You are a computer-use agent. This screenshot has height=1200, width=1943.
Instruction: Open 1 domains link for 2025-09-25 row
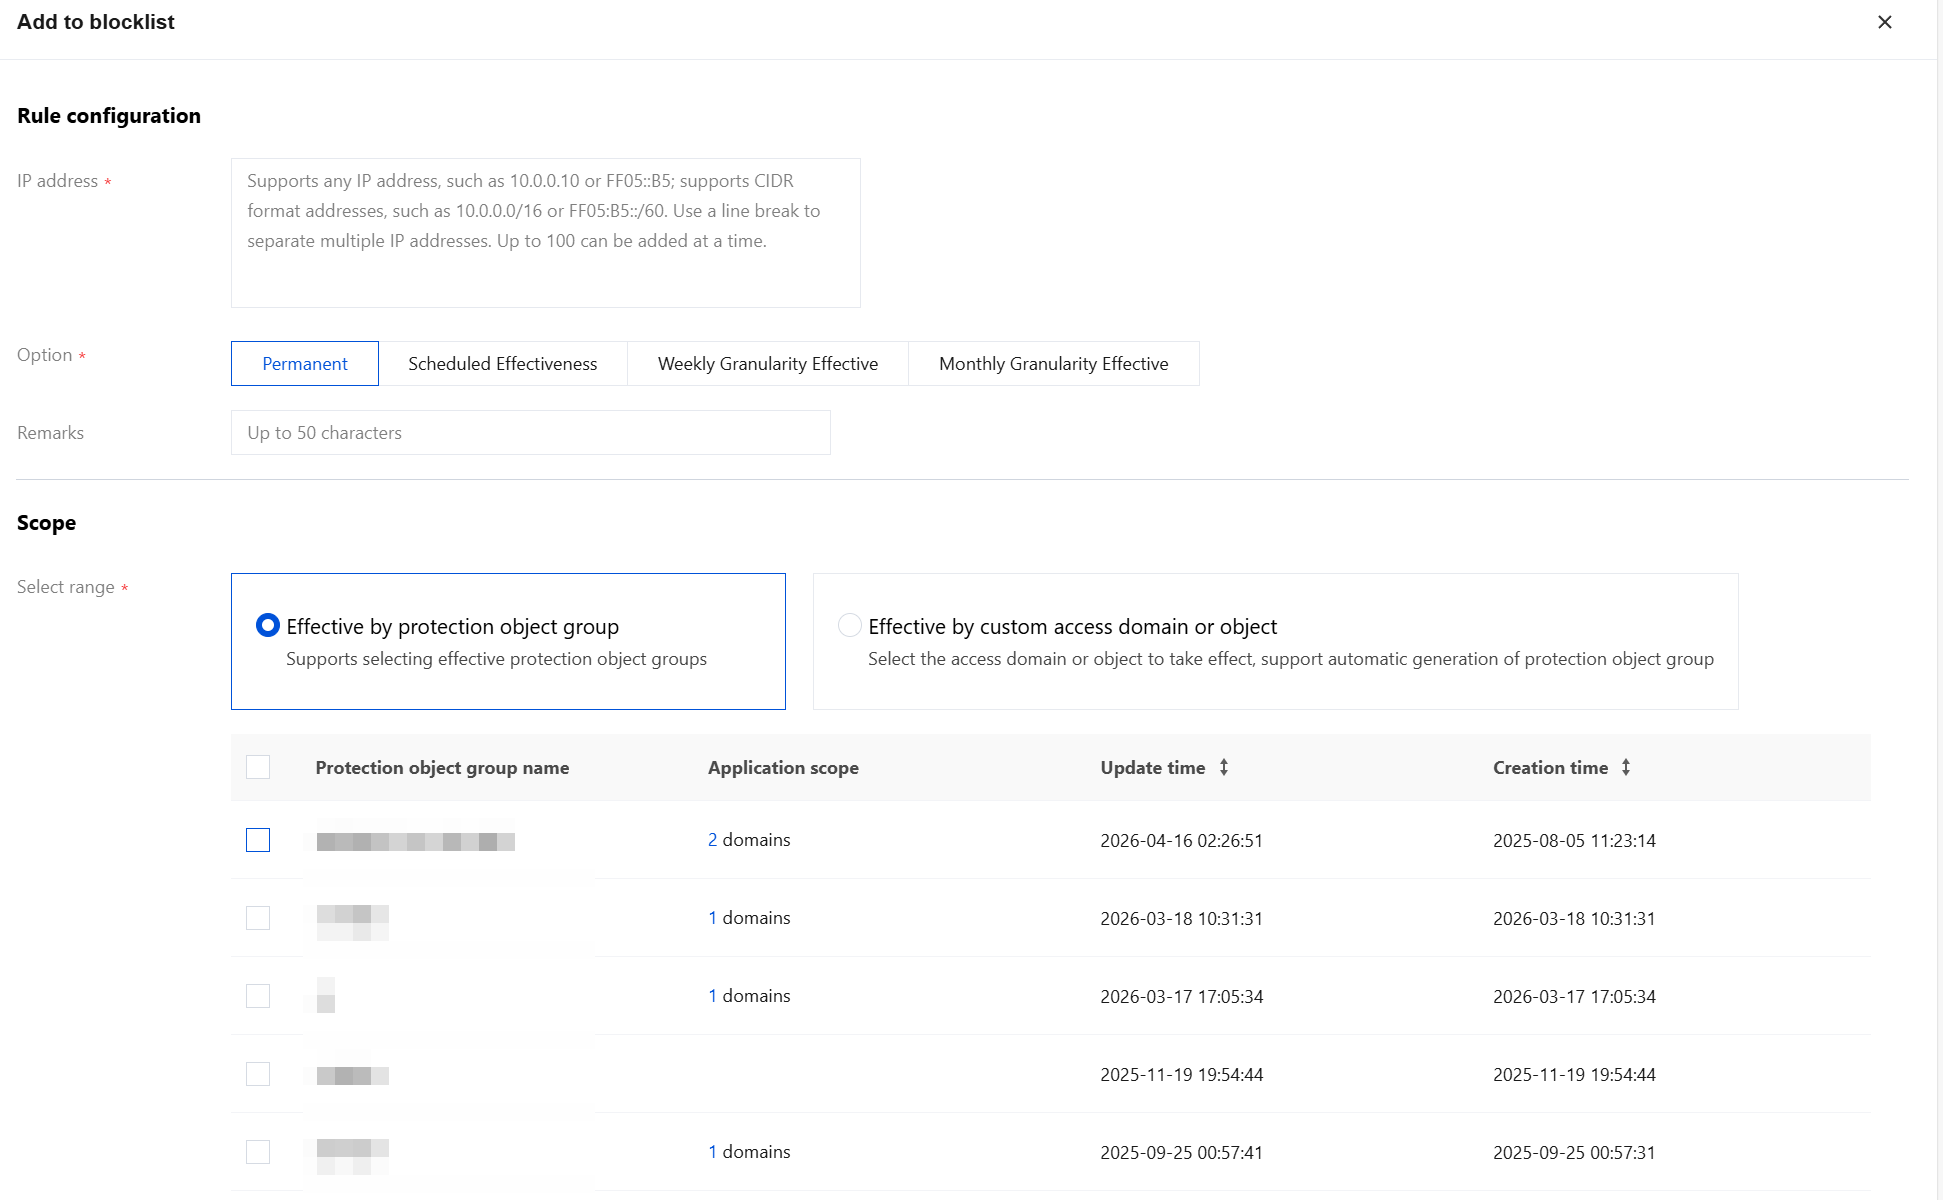point(712,1152)
